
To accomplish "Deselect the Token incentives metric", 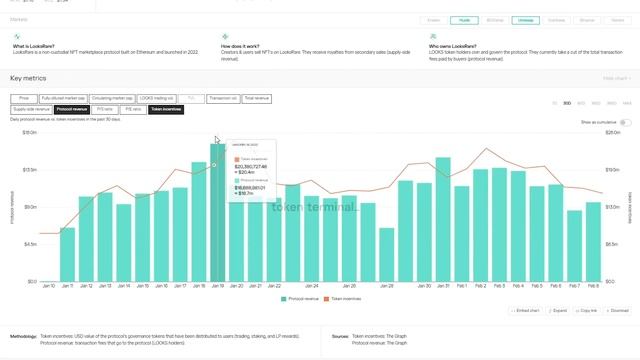I will (x=166, y=109).
